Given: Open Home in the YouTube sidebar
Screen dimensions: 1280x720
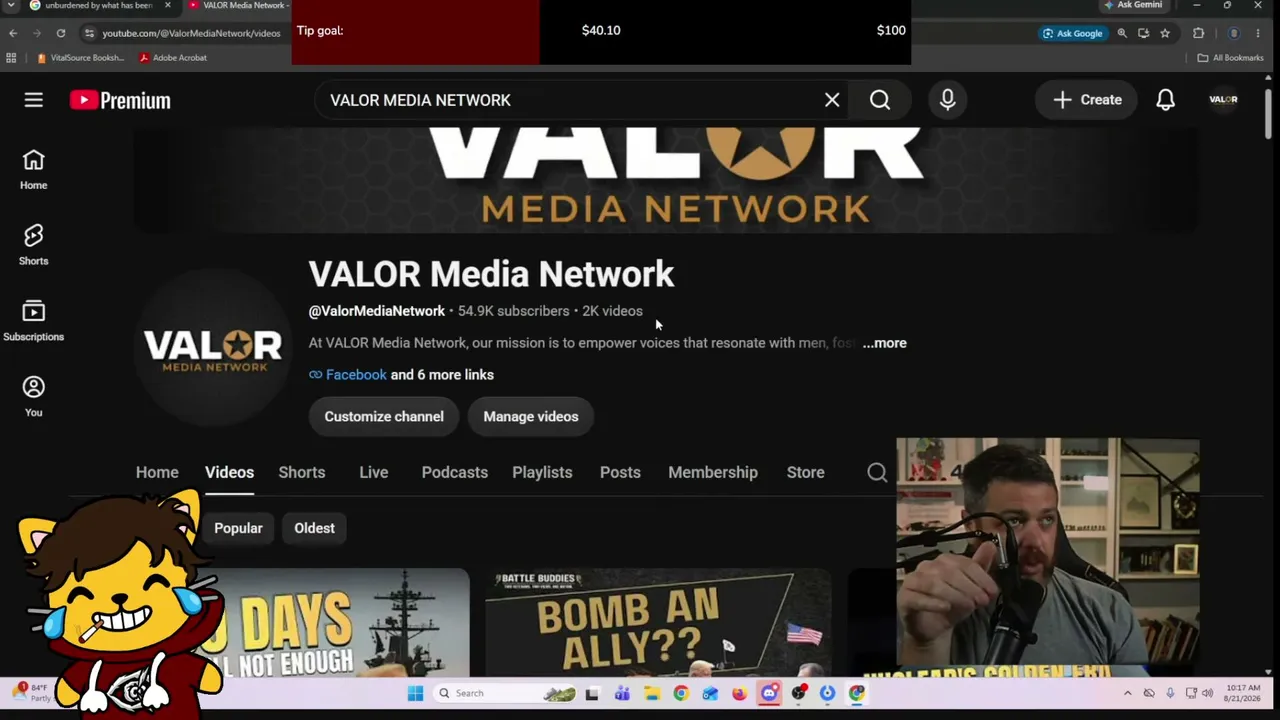Looking at the screenshot, I should click(x=33, y=169).
